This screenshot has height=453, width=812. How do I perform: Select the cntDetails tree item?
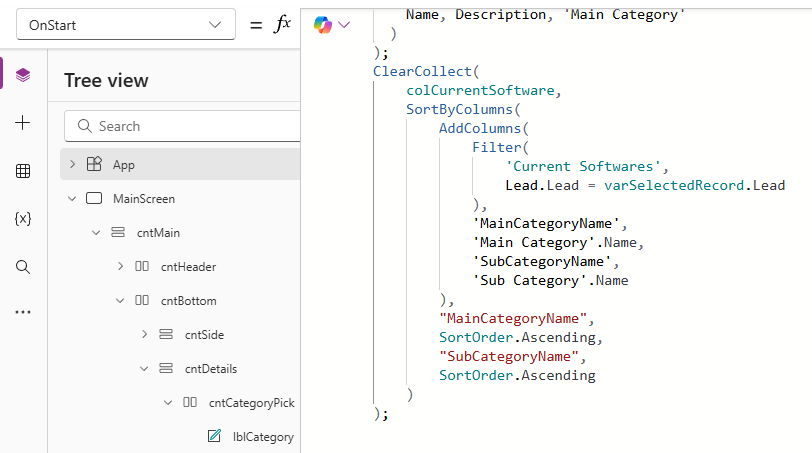210,368
